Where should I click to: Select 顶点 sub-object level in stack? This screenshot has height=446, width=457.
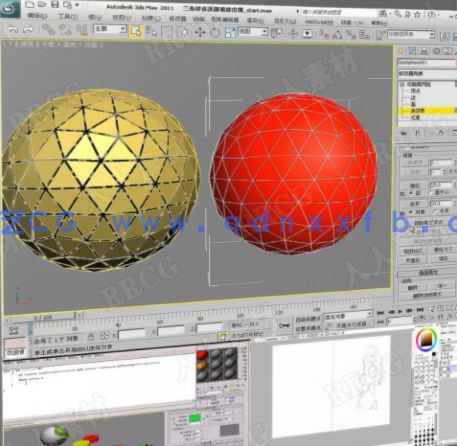coord(415,91)
